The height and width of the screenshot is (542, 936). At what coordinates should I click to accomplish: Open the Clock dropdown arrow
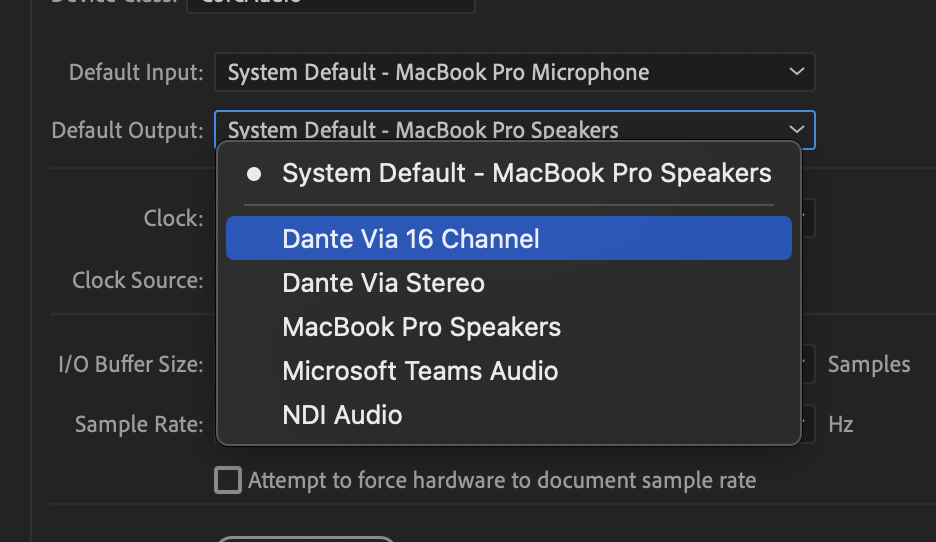click(808, 218)
